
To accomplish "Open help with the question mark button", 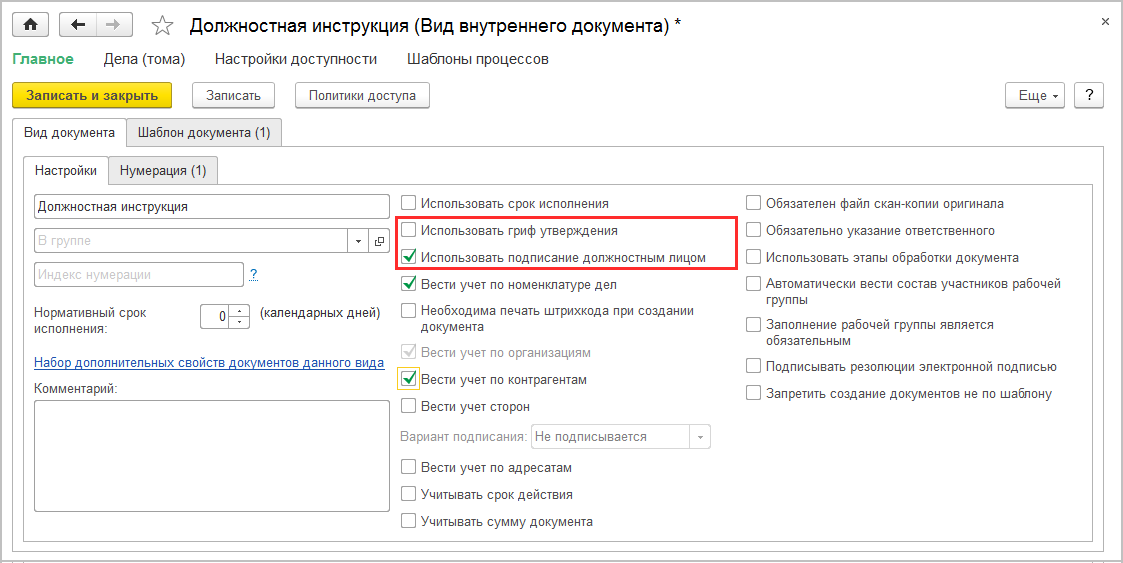I will coord(1088,95).
